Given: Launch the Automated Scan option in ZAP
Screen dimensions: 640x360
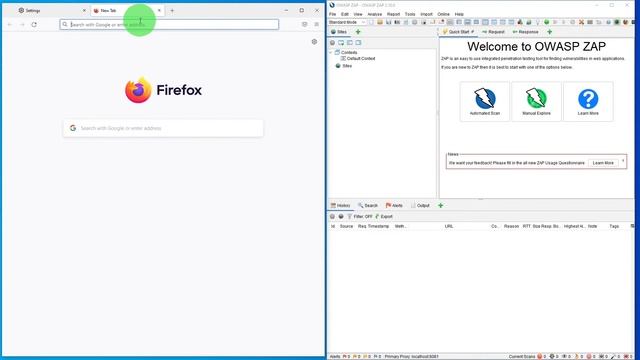Looking at the screenshot, I should click(x=484, y=101).
